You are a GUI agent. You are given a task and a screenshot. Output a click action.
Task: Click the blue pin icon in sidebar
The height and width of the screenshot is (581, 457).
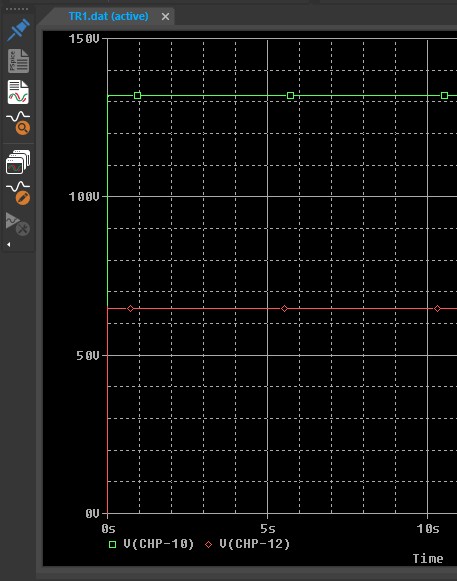pyautogui.click(x=18, y=29)
